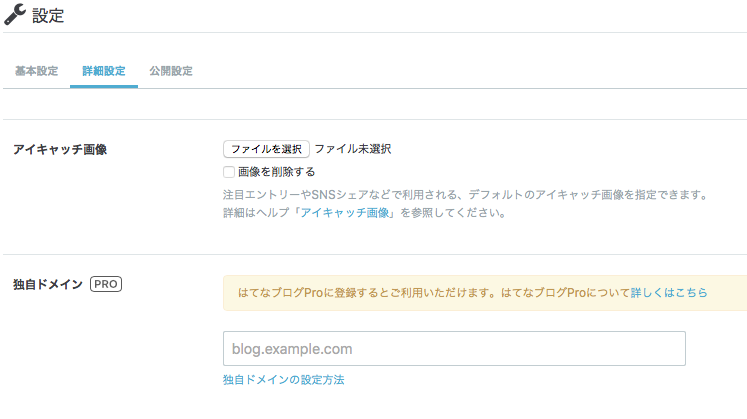Click the PRO badge next to 独自ドメイン

pyautogui.click(x=106, y=284)
